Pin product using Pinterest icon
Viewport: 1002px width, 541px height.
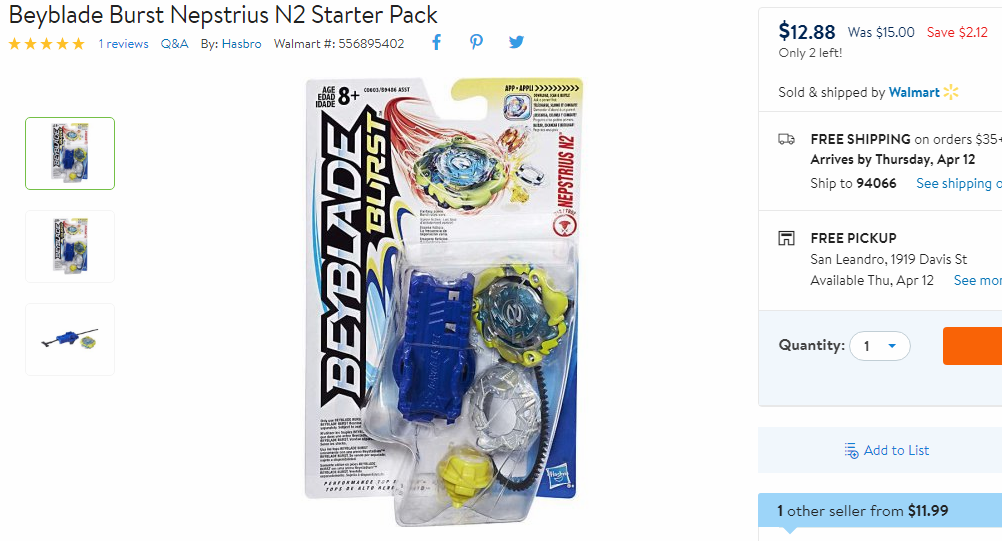coord(476,42)
